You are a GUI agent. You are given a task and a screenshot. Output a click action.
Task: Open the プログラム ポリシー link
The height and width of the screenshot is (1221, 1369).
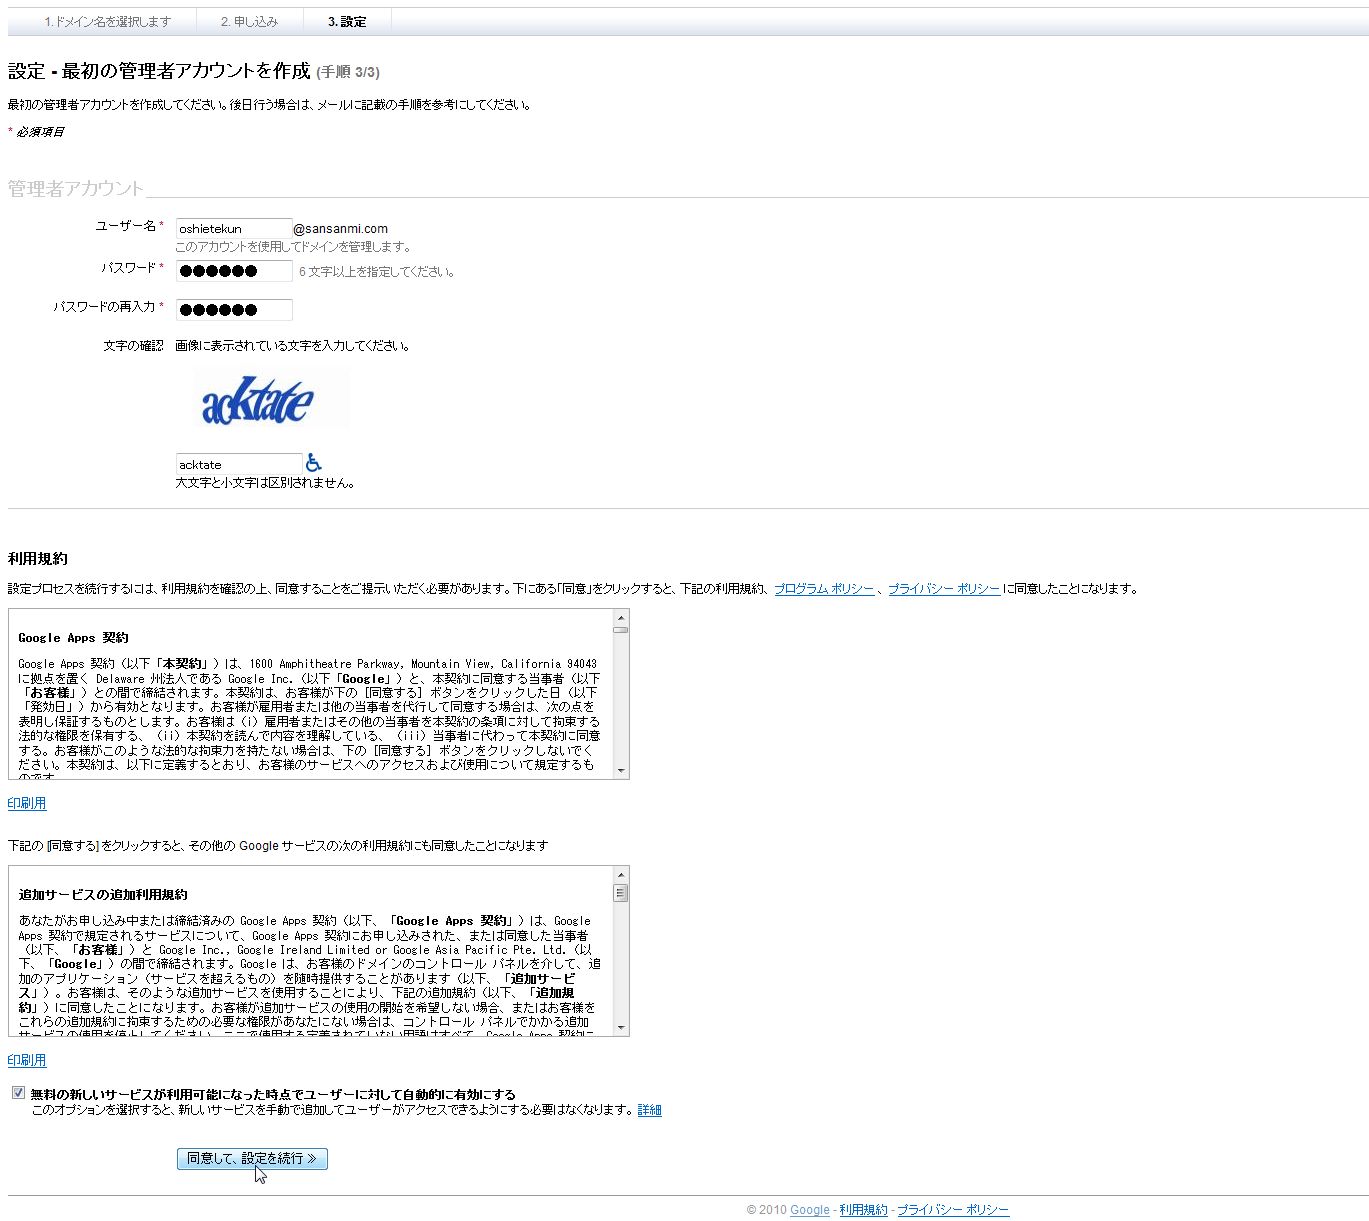[x=824, y=589]
